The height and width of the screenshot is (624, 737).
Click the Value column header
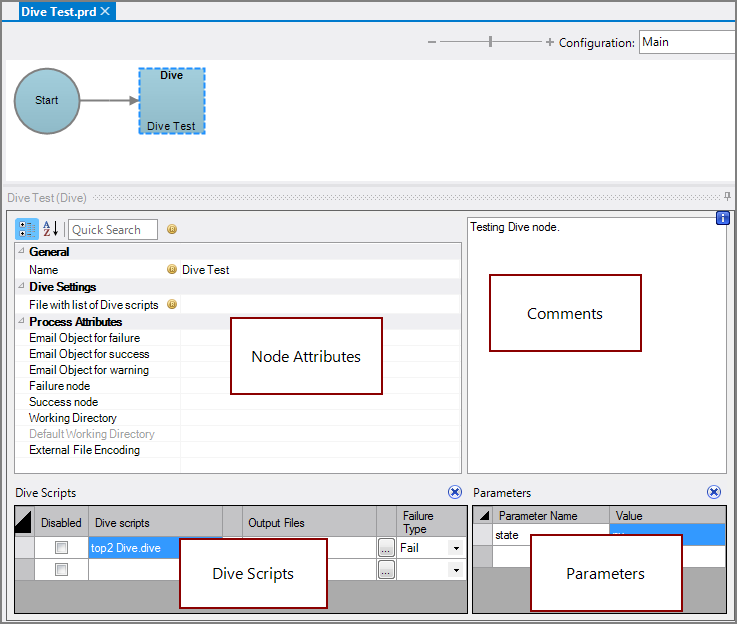(x=667, y=515)
